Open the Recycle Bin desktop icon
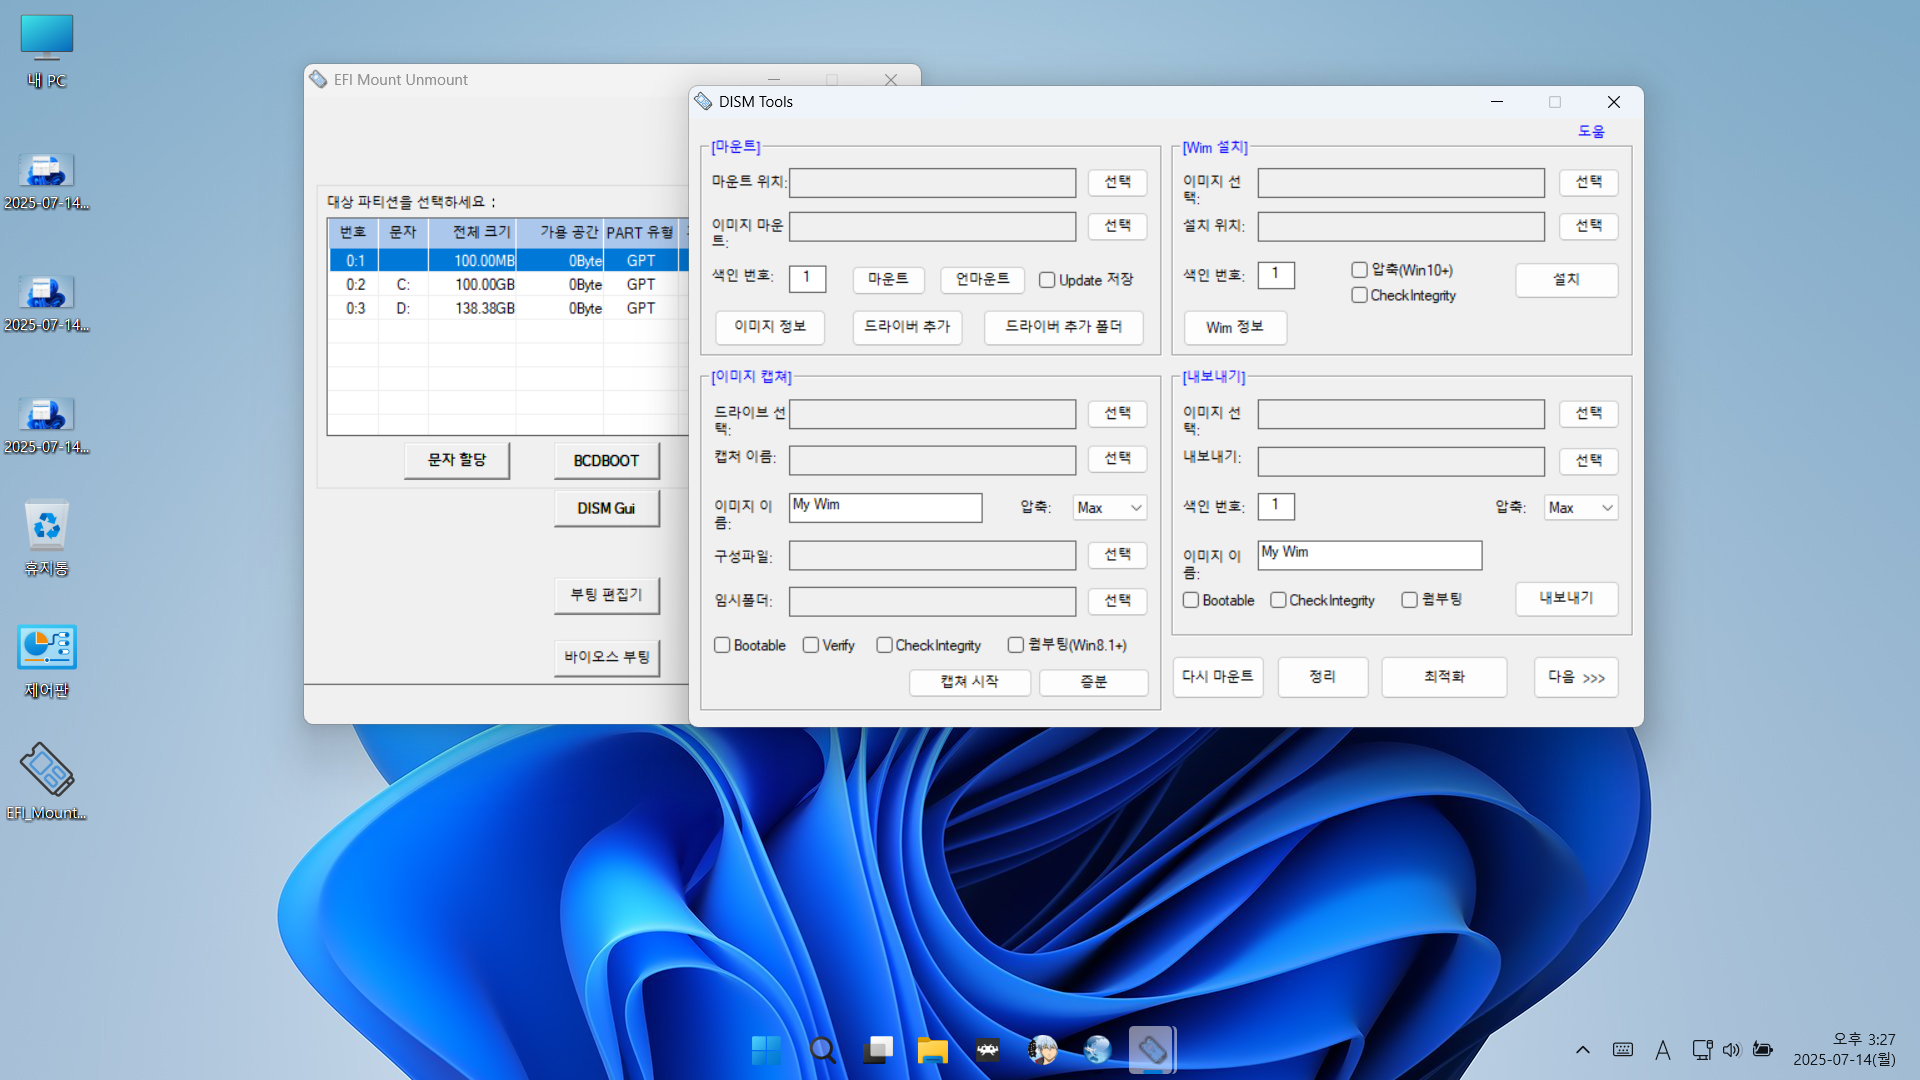 click(x=46, y=527)
